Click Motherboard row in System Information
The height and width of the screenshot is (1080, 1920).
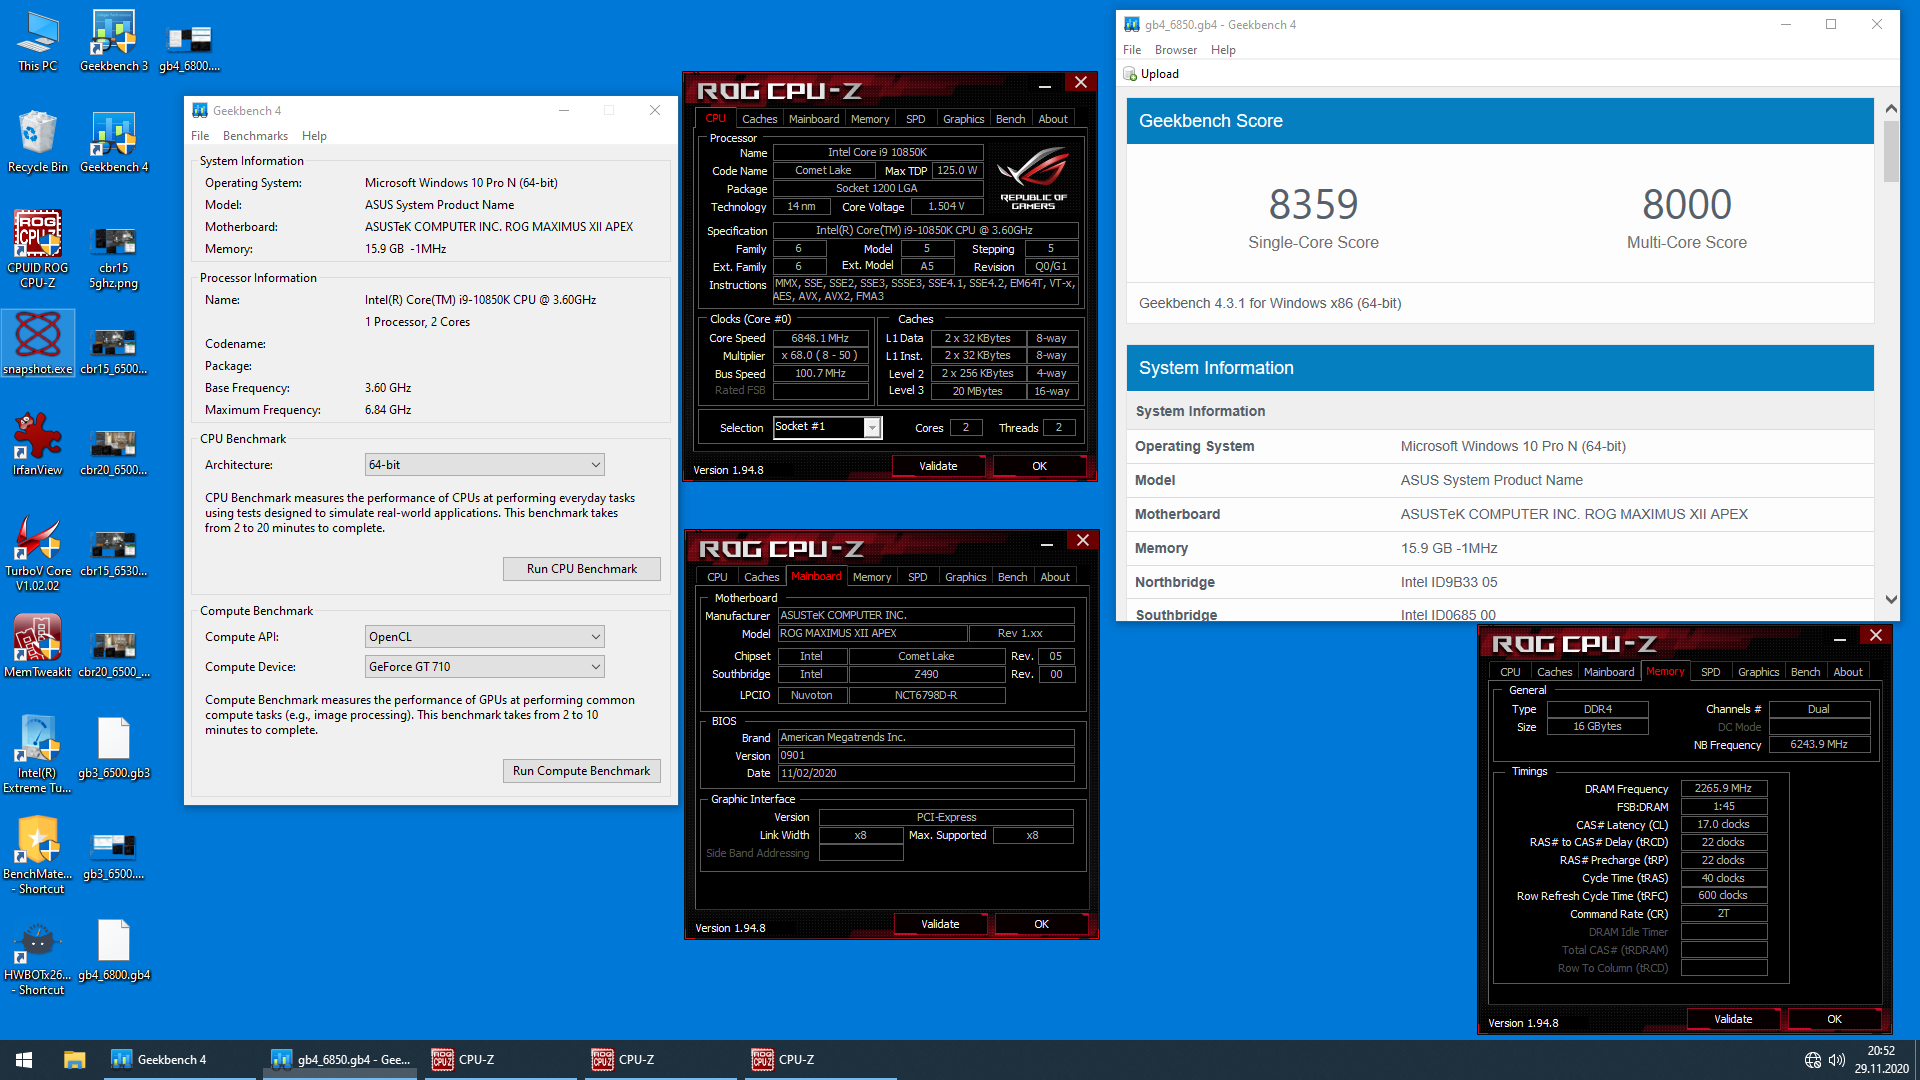(1500, 514)
